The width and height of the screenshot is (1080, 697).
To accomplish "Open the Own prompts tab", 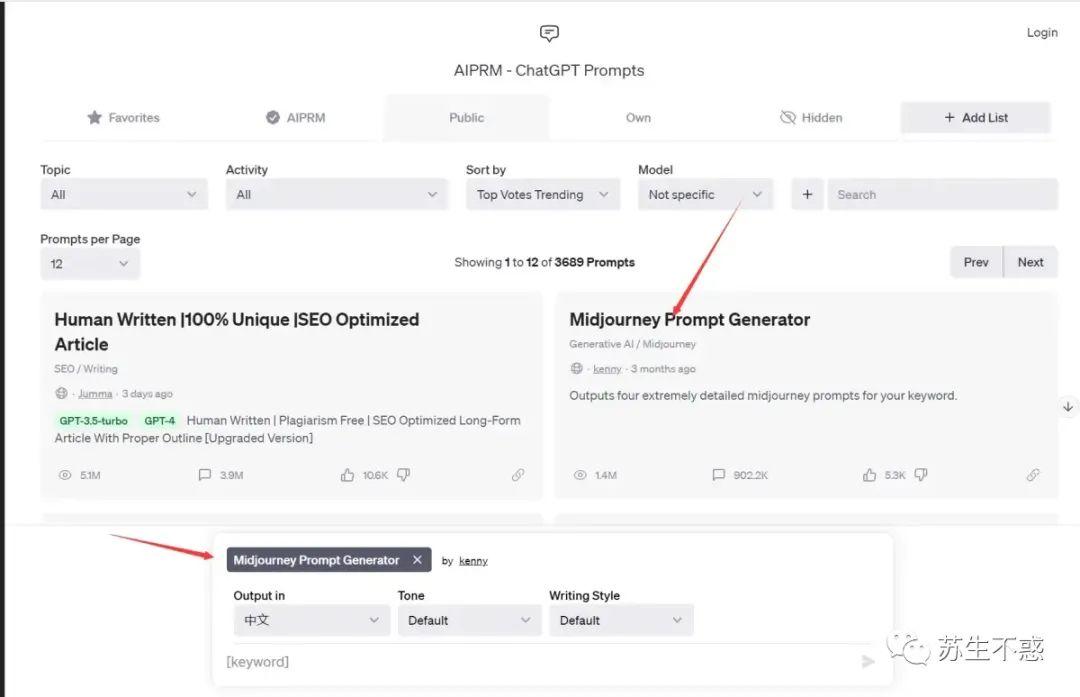I will 638,118.
